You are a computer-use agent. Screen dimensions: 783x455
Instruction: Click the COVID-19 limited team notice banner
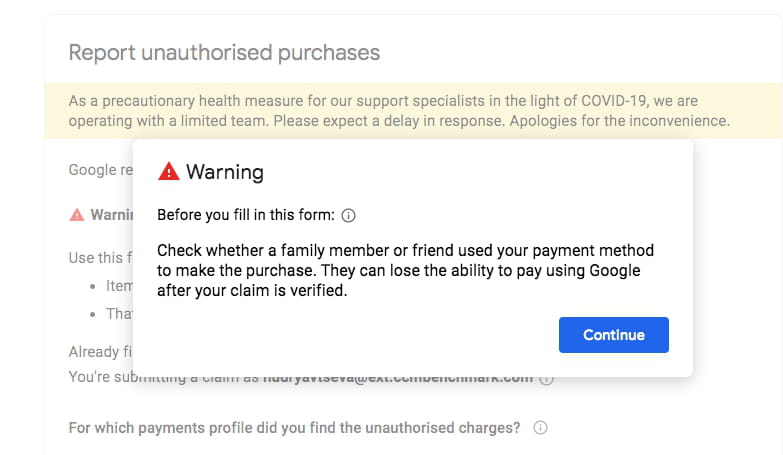pyautogui.click(x=399, y=110)
